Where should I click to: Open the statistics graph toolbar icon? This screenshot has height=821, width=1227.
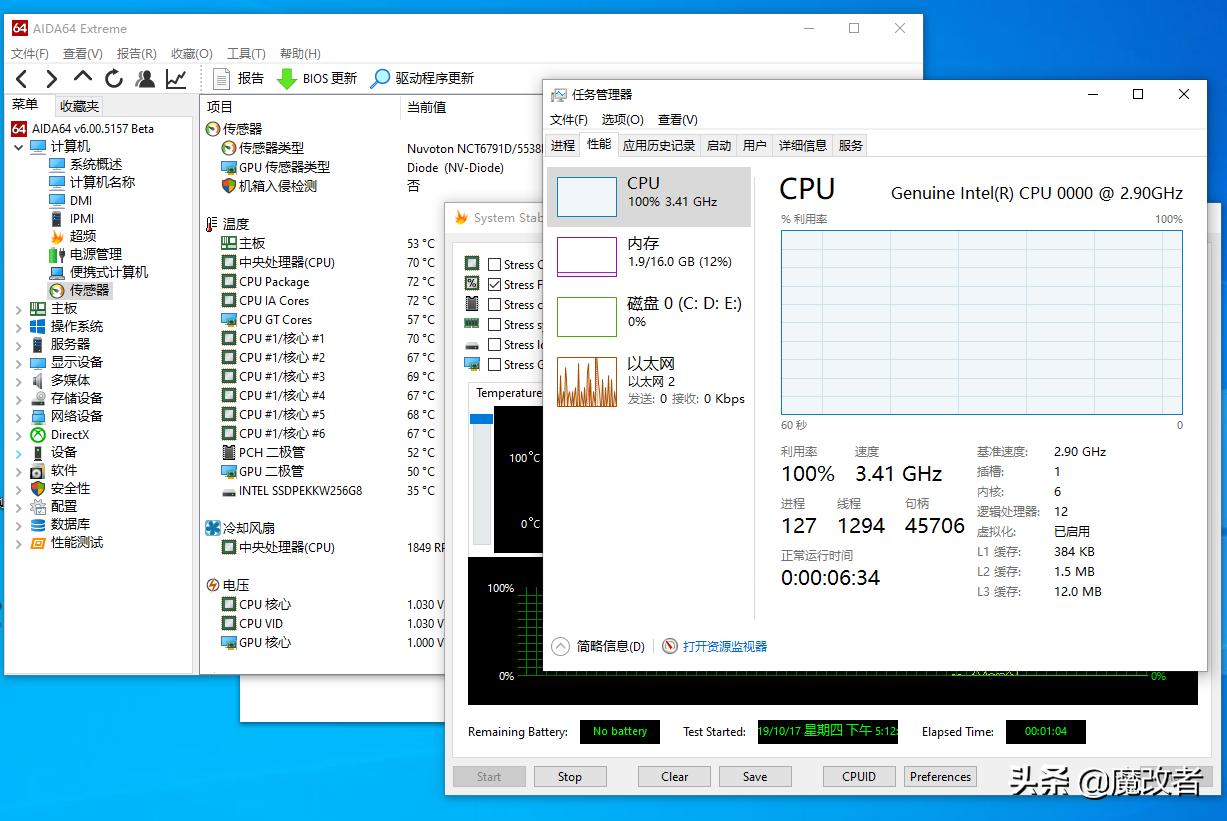[x=176, y=78]
